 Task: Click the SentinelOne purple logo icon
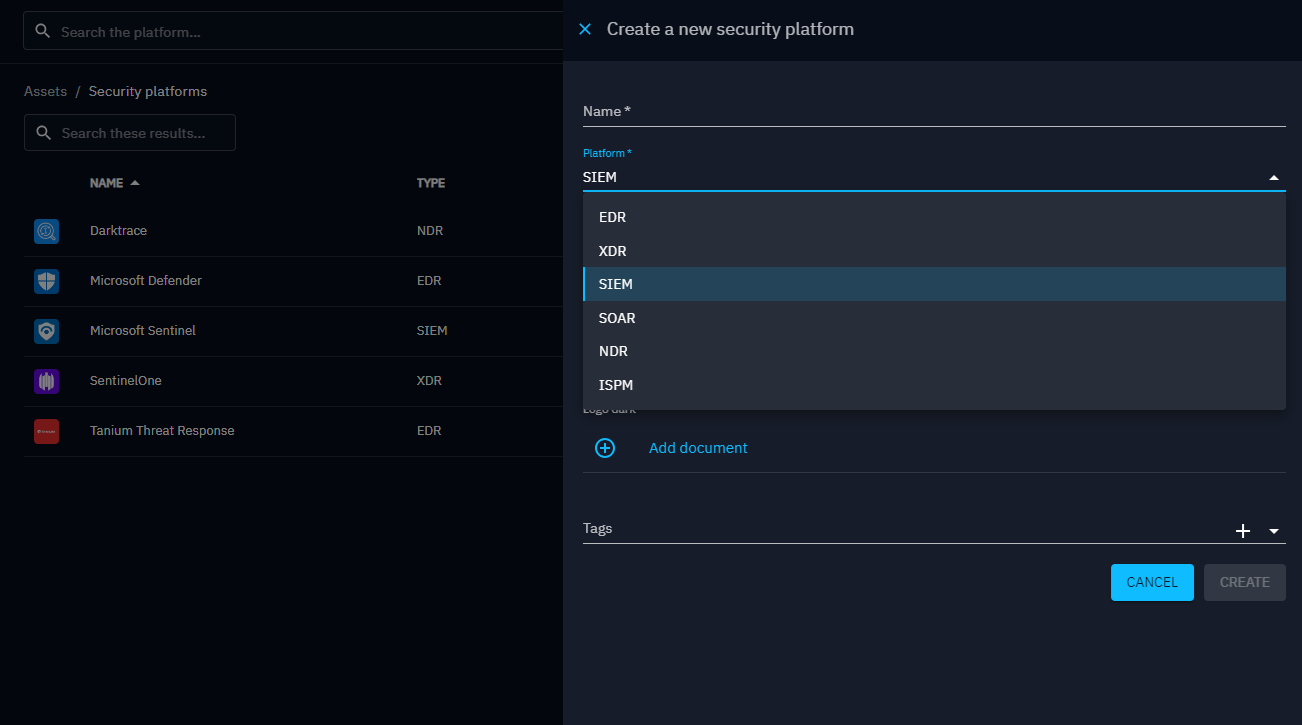(x=46, y=381)
